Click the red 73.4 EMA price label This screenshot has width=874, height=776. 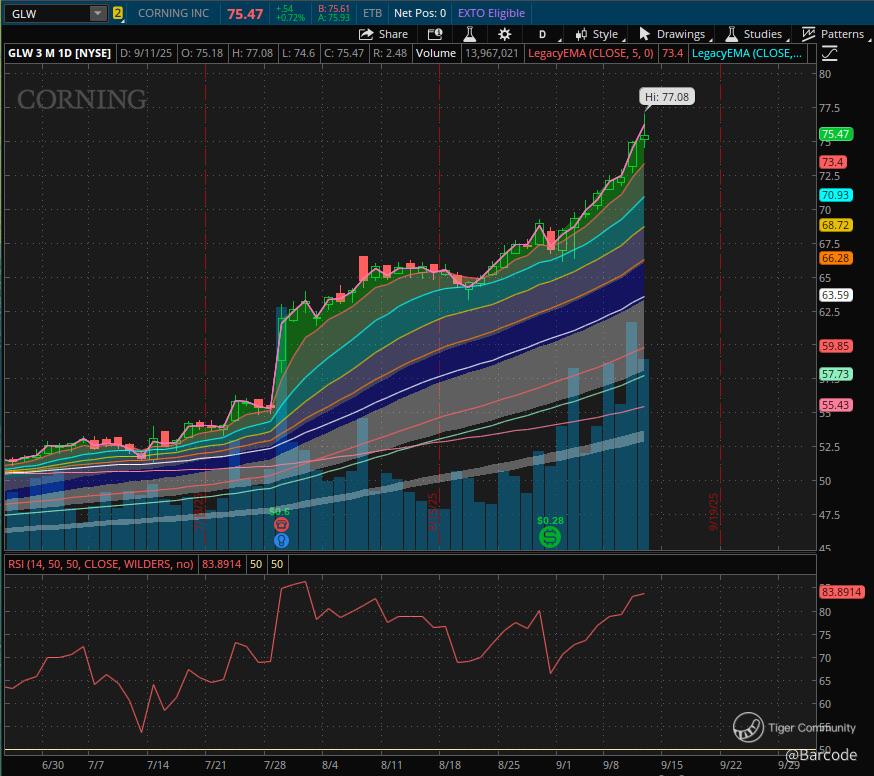click(832, 162)
